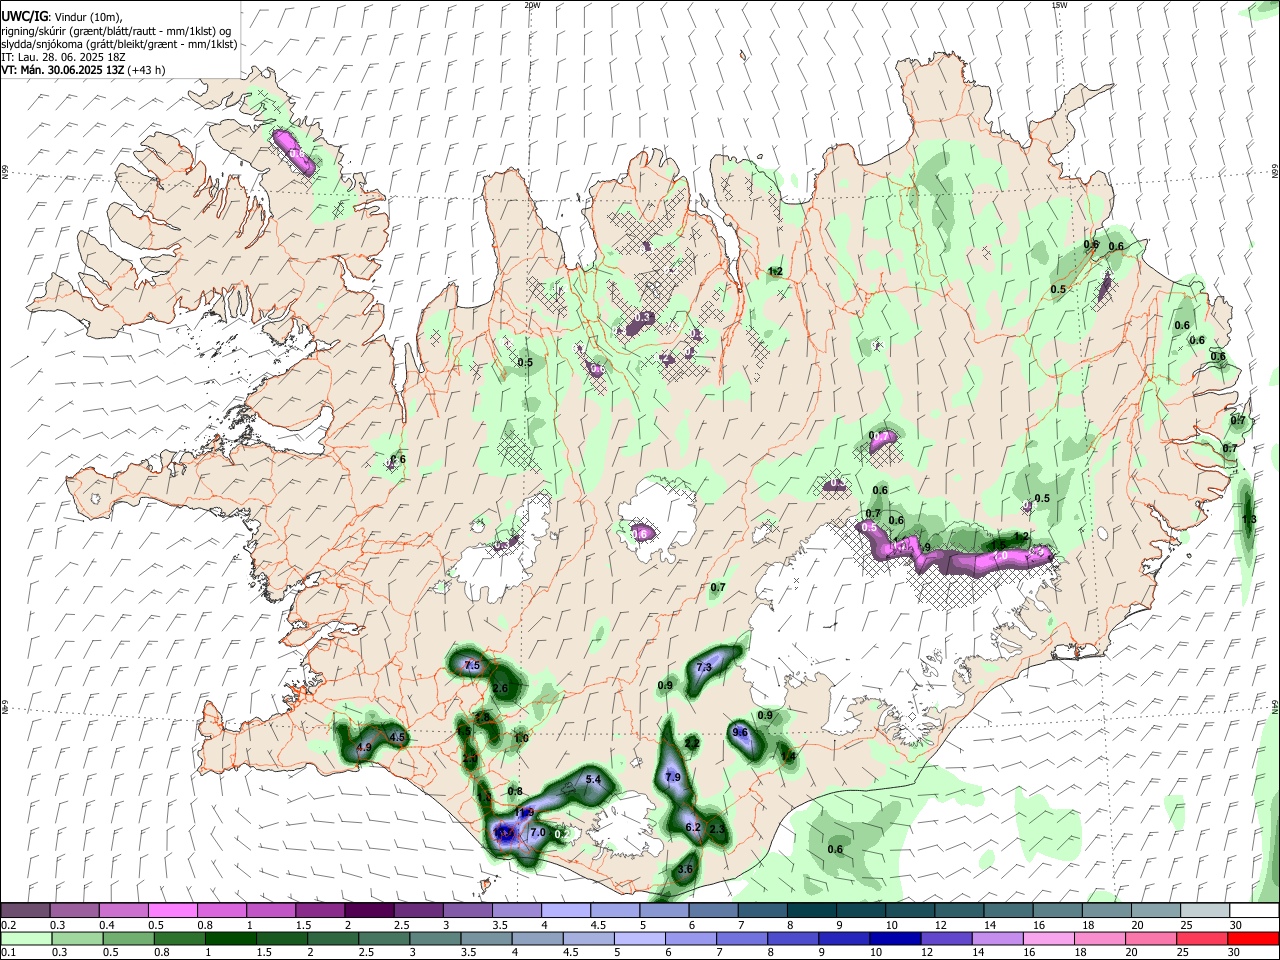Image resolution: width=1280 pixels, height=960 pixels.
Task: Click the '15W' longitude label
Action: [1059, 5]
